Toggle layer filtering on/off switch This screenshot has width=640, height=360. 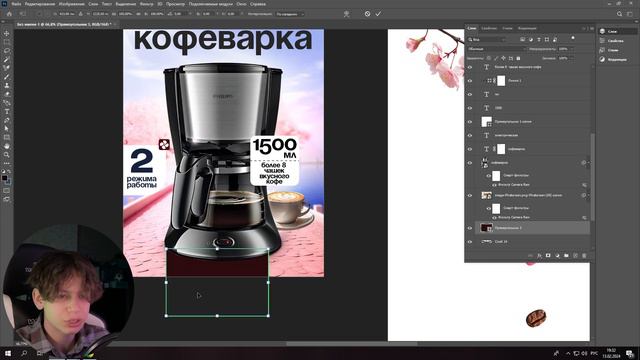(x=573, y=38)
